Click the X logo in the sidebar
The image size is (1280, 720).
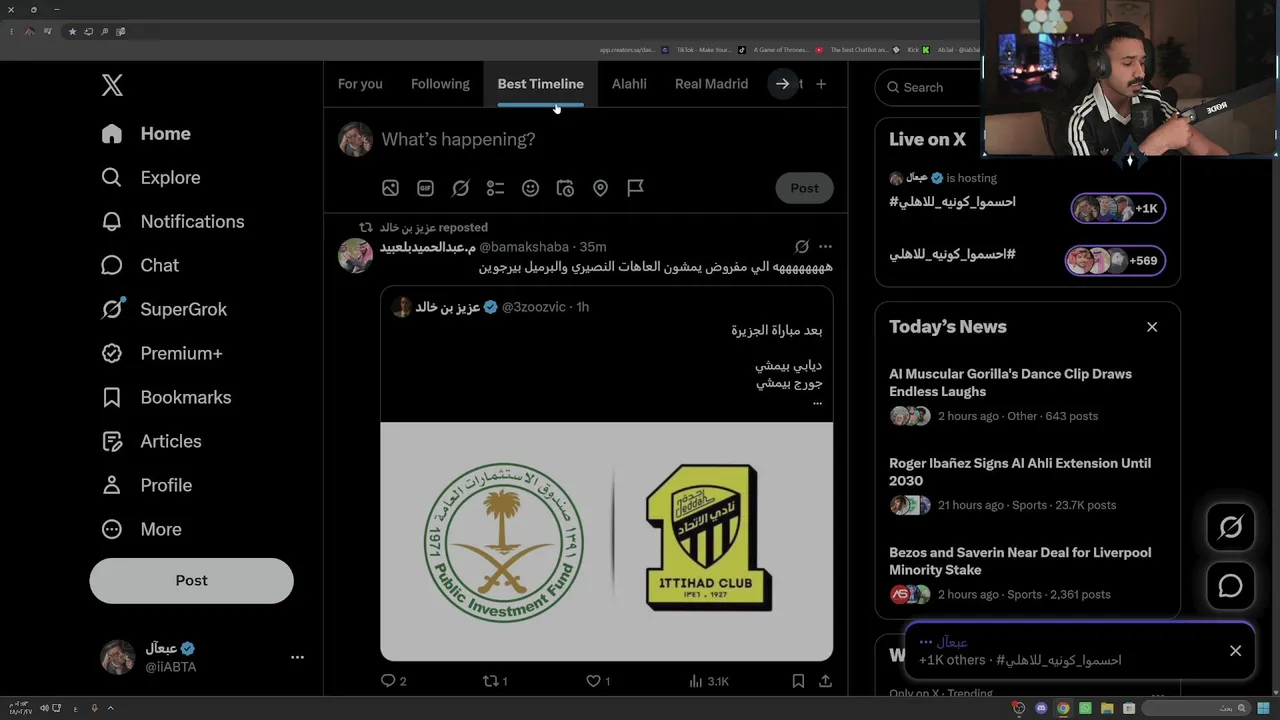(x=112, y=85)
